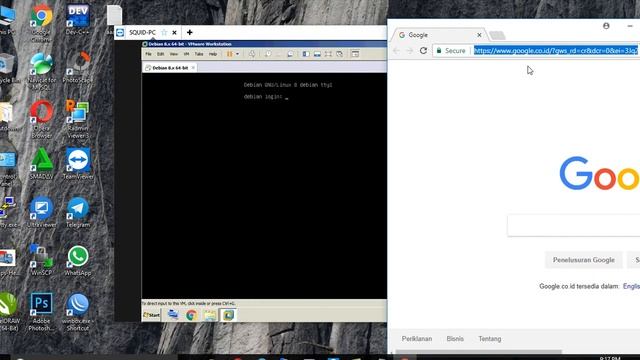Screen dimensions: 640x360
Task: Click VMware thumbnail bar toolbar icon
Action: pos(317,54)
